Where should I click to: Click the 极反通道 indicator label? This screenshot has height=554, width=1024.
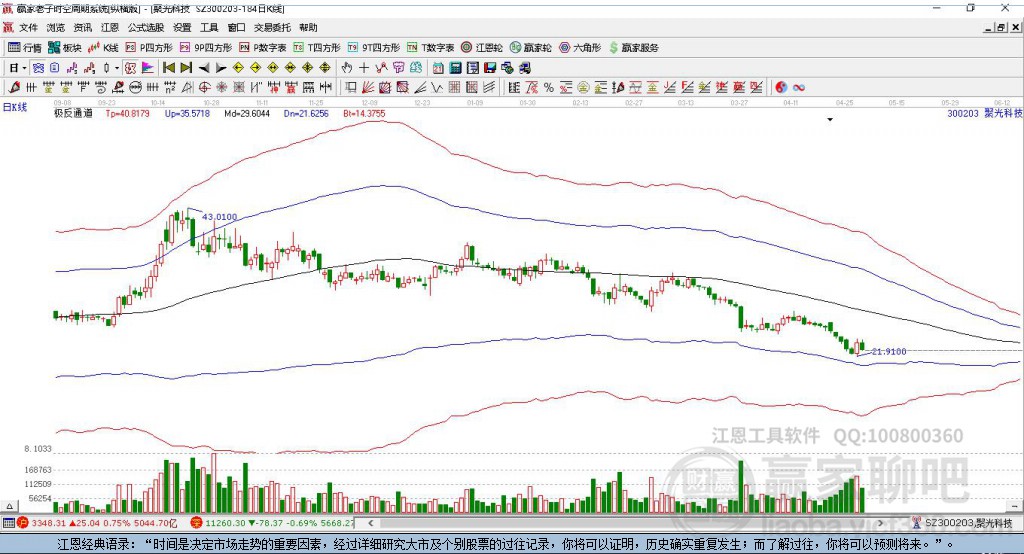pos(73,114)
